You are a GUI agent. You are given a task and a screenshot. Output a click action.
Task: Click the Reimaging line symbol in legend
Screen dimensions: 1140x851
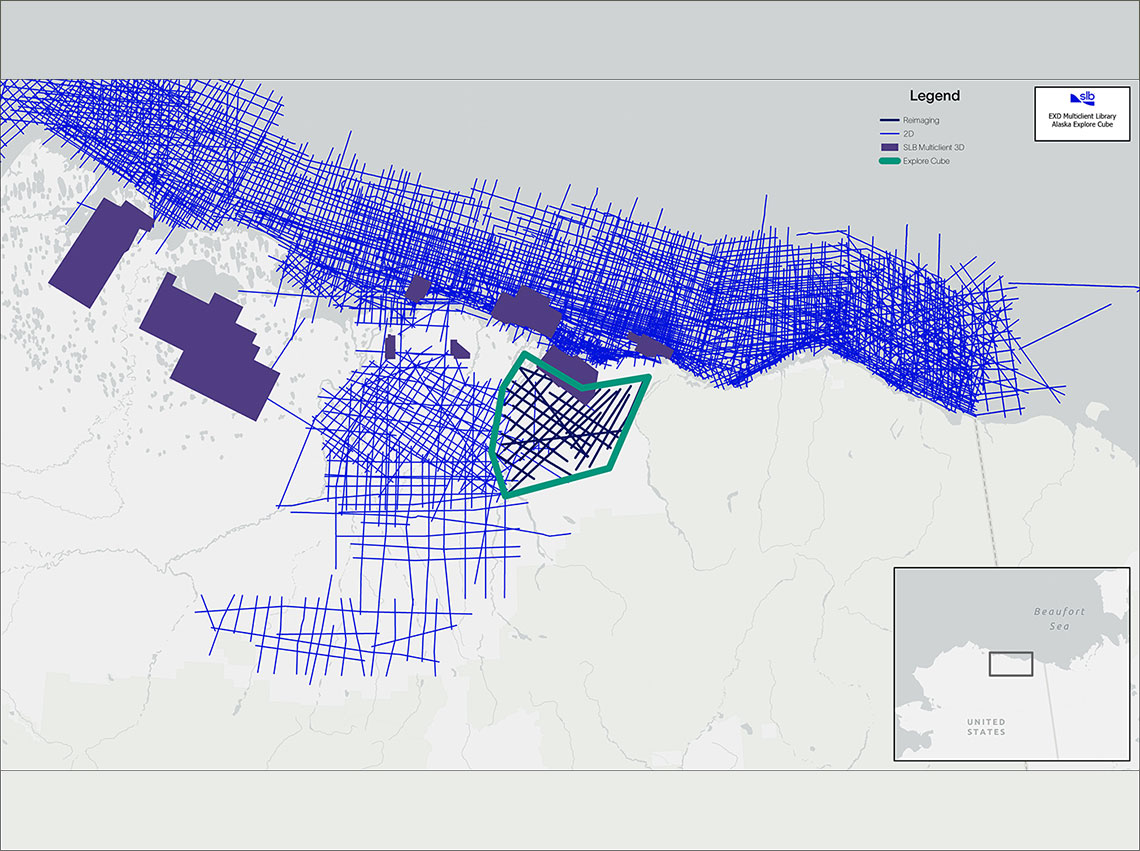(890, 120)
